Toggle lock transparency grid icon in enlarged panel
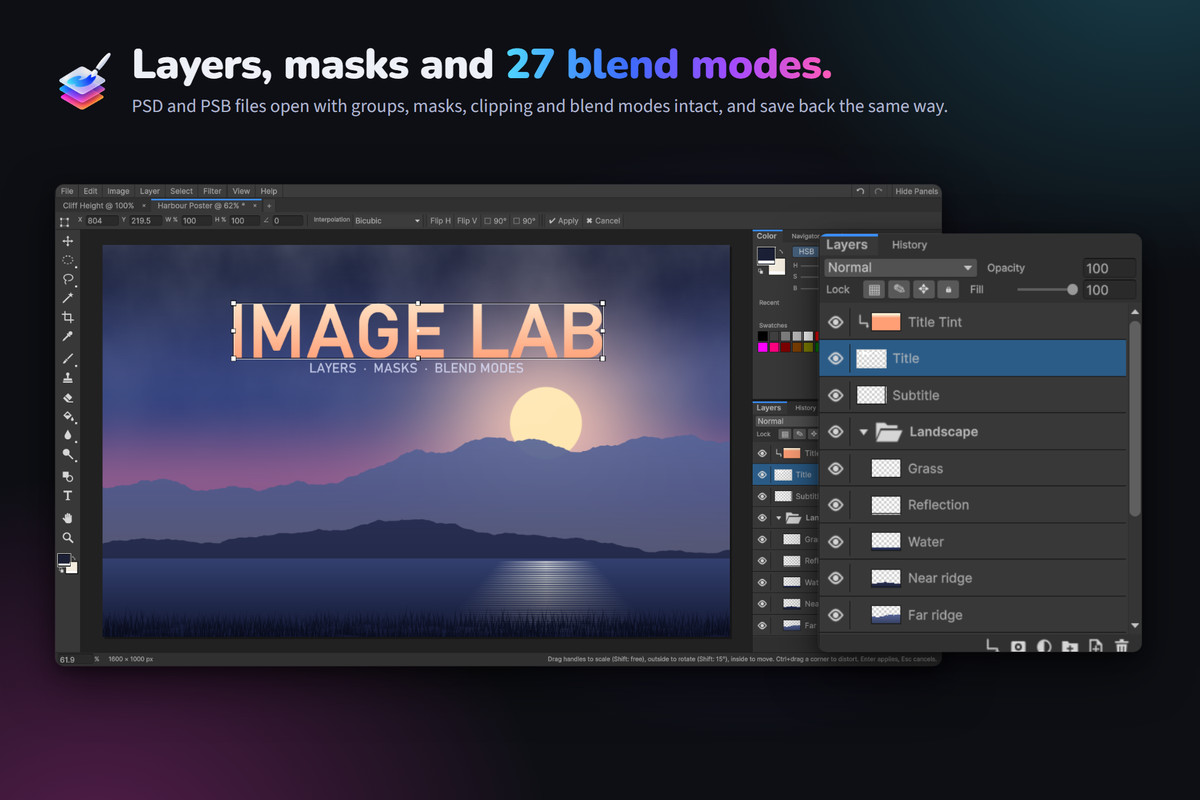Viewport: 1200px width, 800px height. tap(874, 289)
